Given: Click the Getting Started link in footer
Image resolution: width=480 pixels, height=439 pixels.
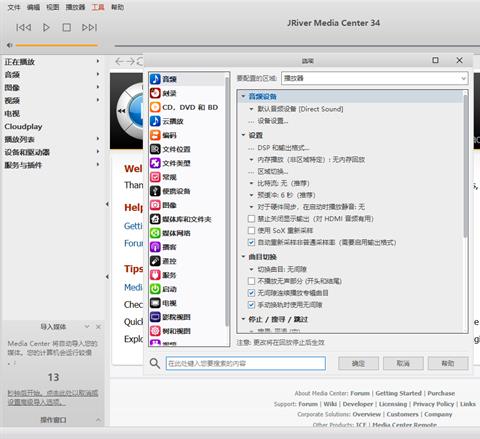Looking at the screenshot, I should (x=398, y=393).
